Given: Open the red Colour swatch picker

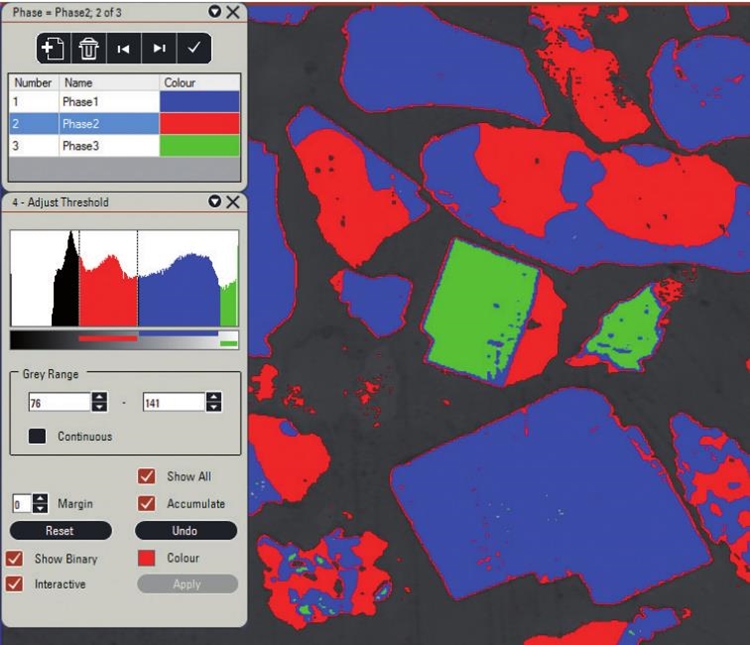Looking at the screenshot, I should pos(147,558).
